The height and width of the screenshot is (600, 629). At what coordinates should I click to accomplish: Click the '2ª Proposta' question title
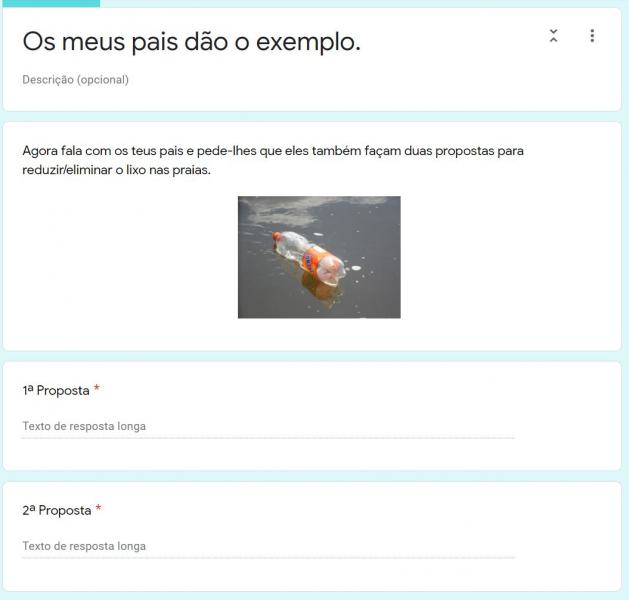click(x=57, y=510)
